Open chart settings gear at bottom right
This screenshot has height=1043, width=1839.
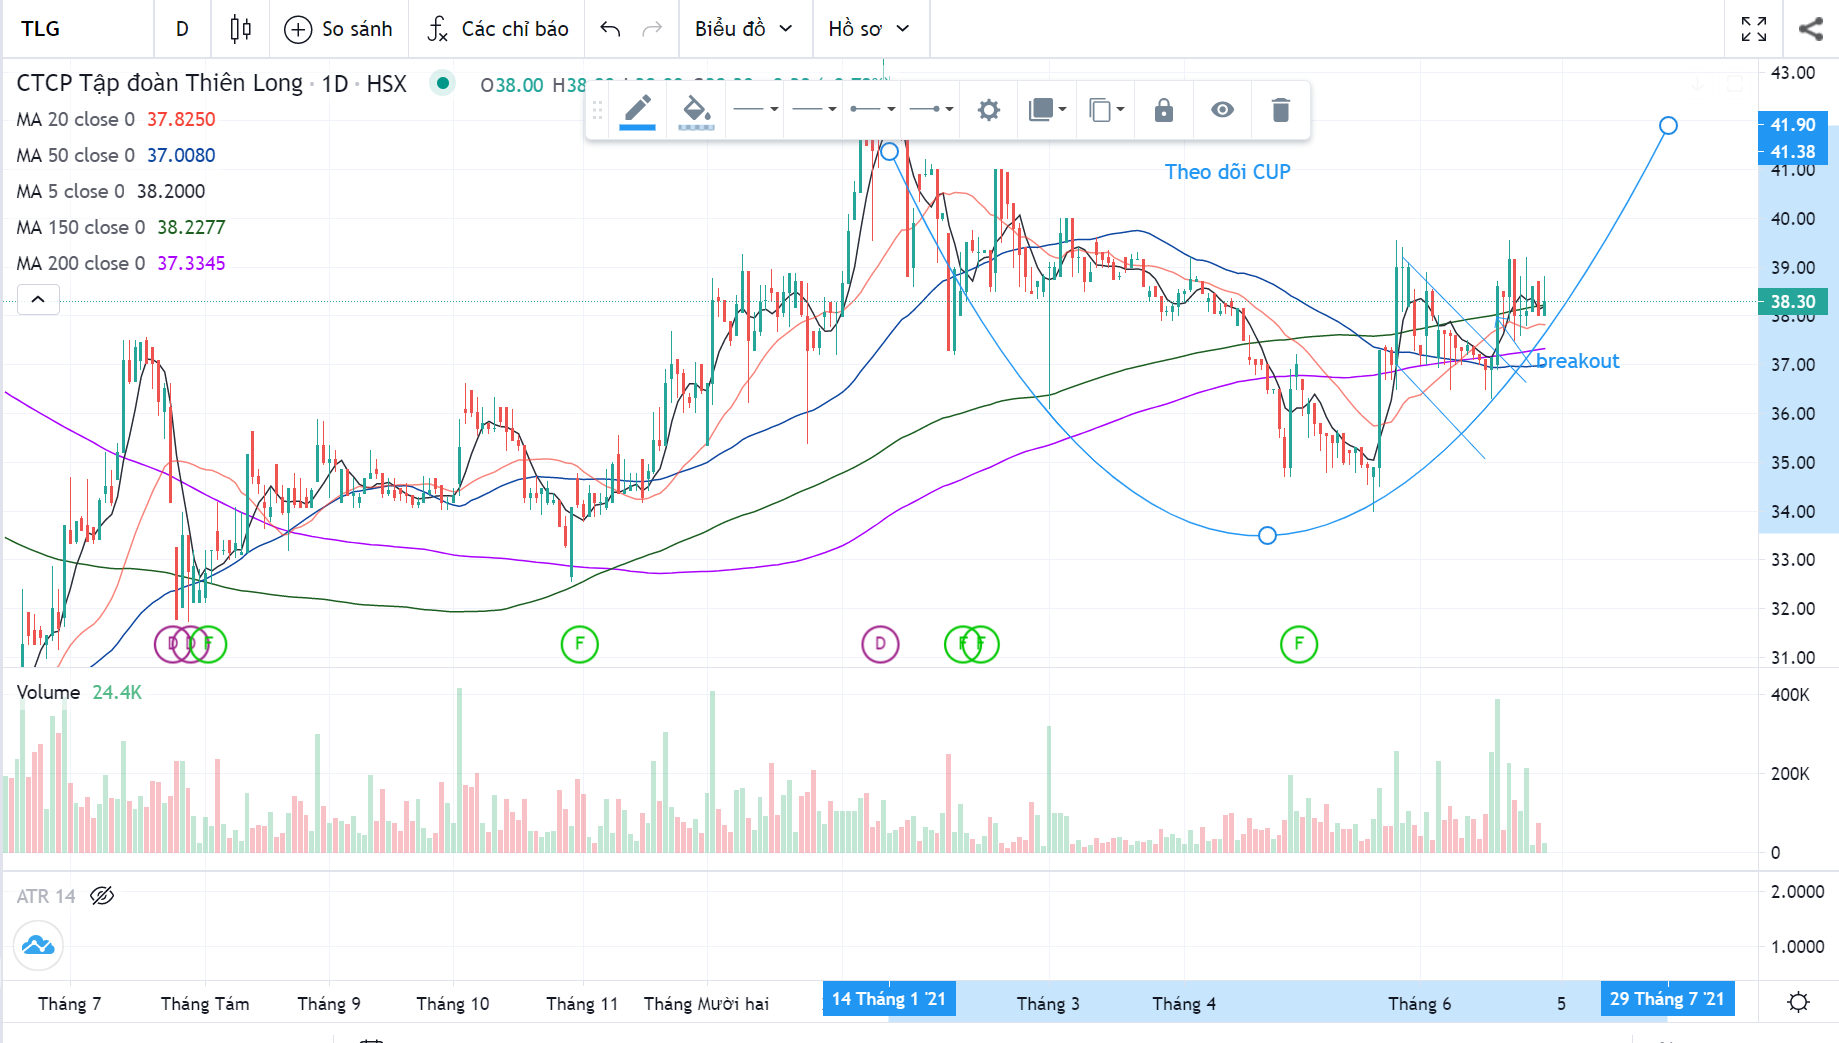[x=1798, y=1001]
